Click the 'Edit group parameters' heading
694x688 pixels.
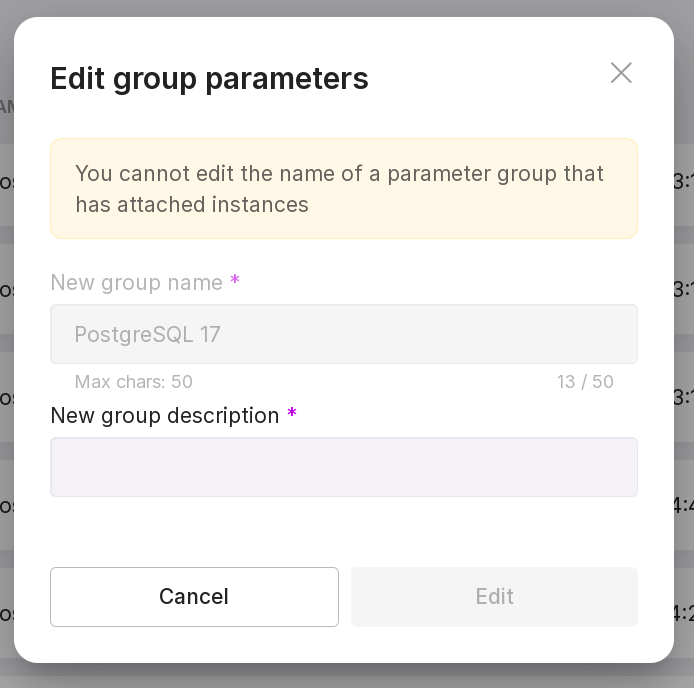pos(209,78)
